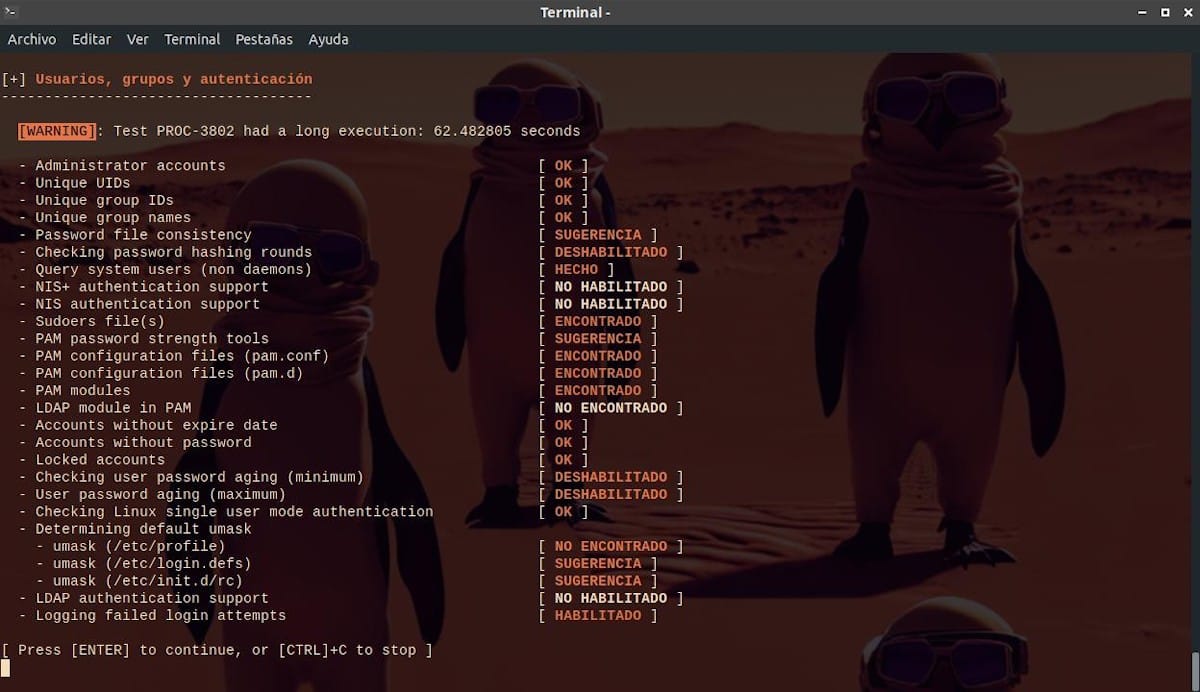
Task: Open the Archivo menu
Action: (x=32, y=39)
